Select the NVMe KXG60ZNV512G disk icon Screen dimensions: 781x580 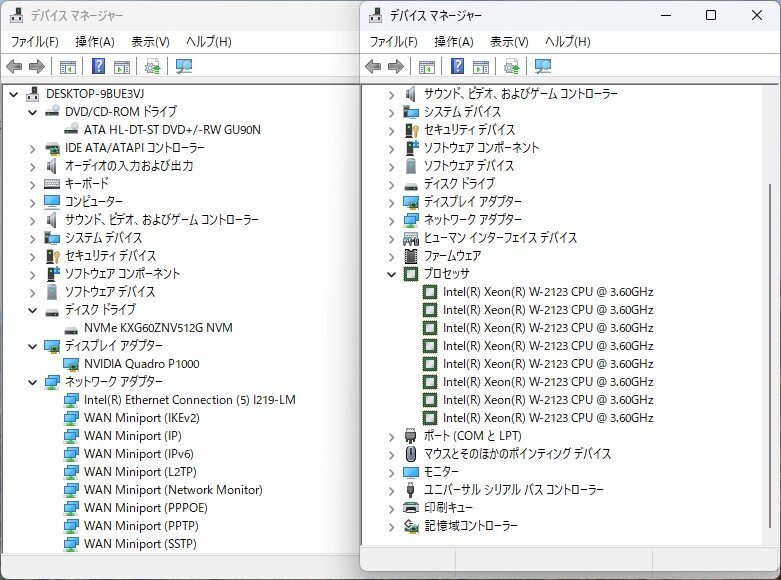click(71, 329)
